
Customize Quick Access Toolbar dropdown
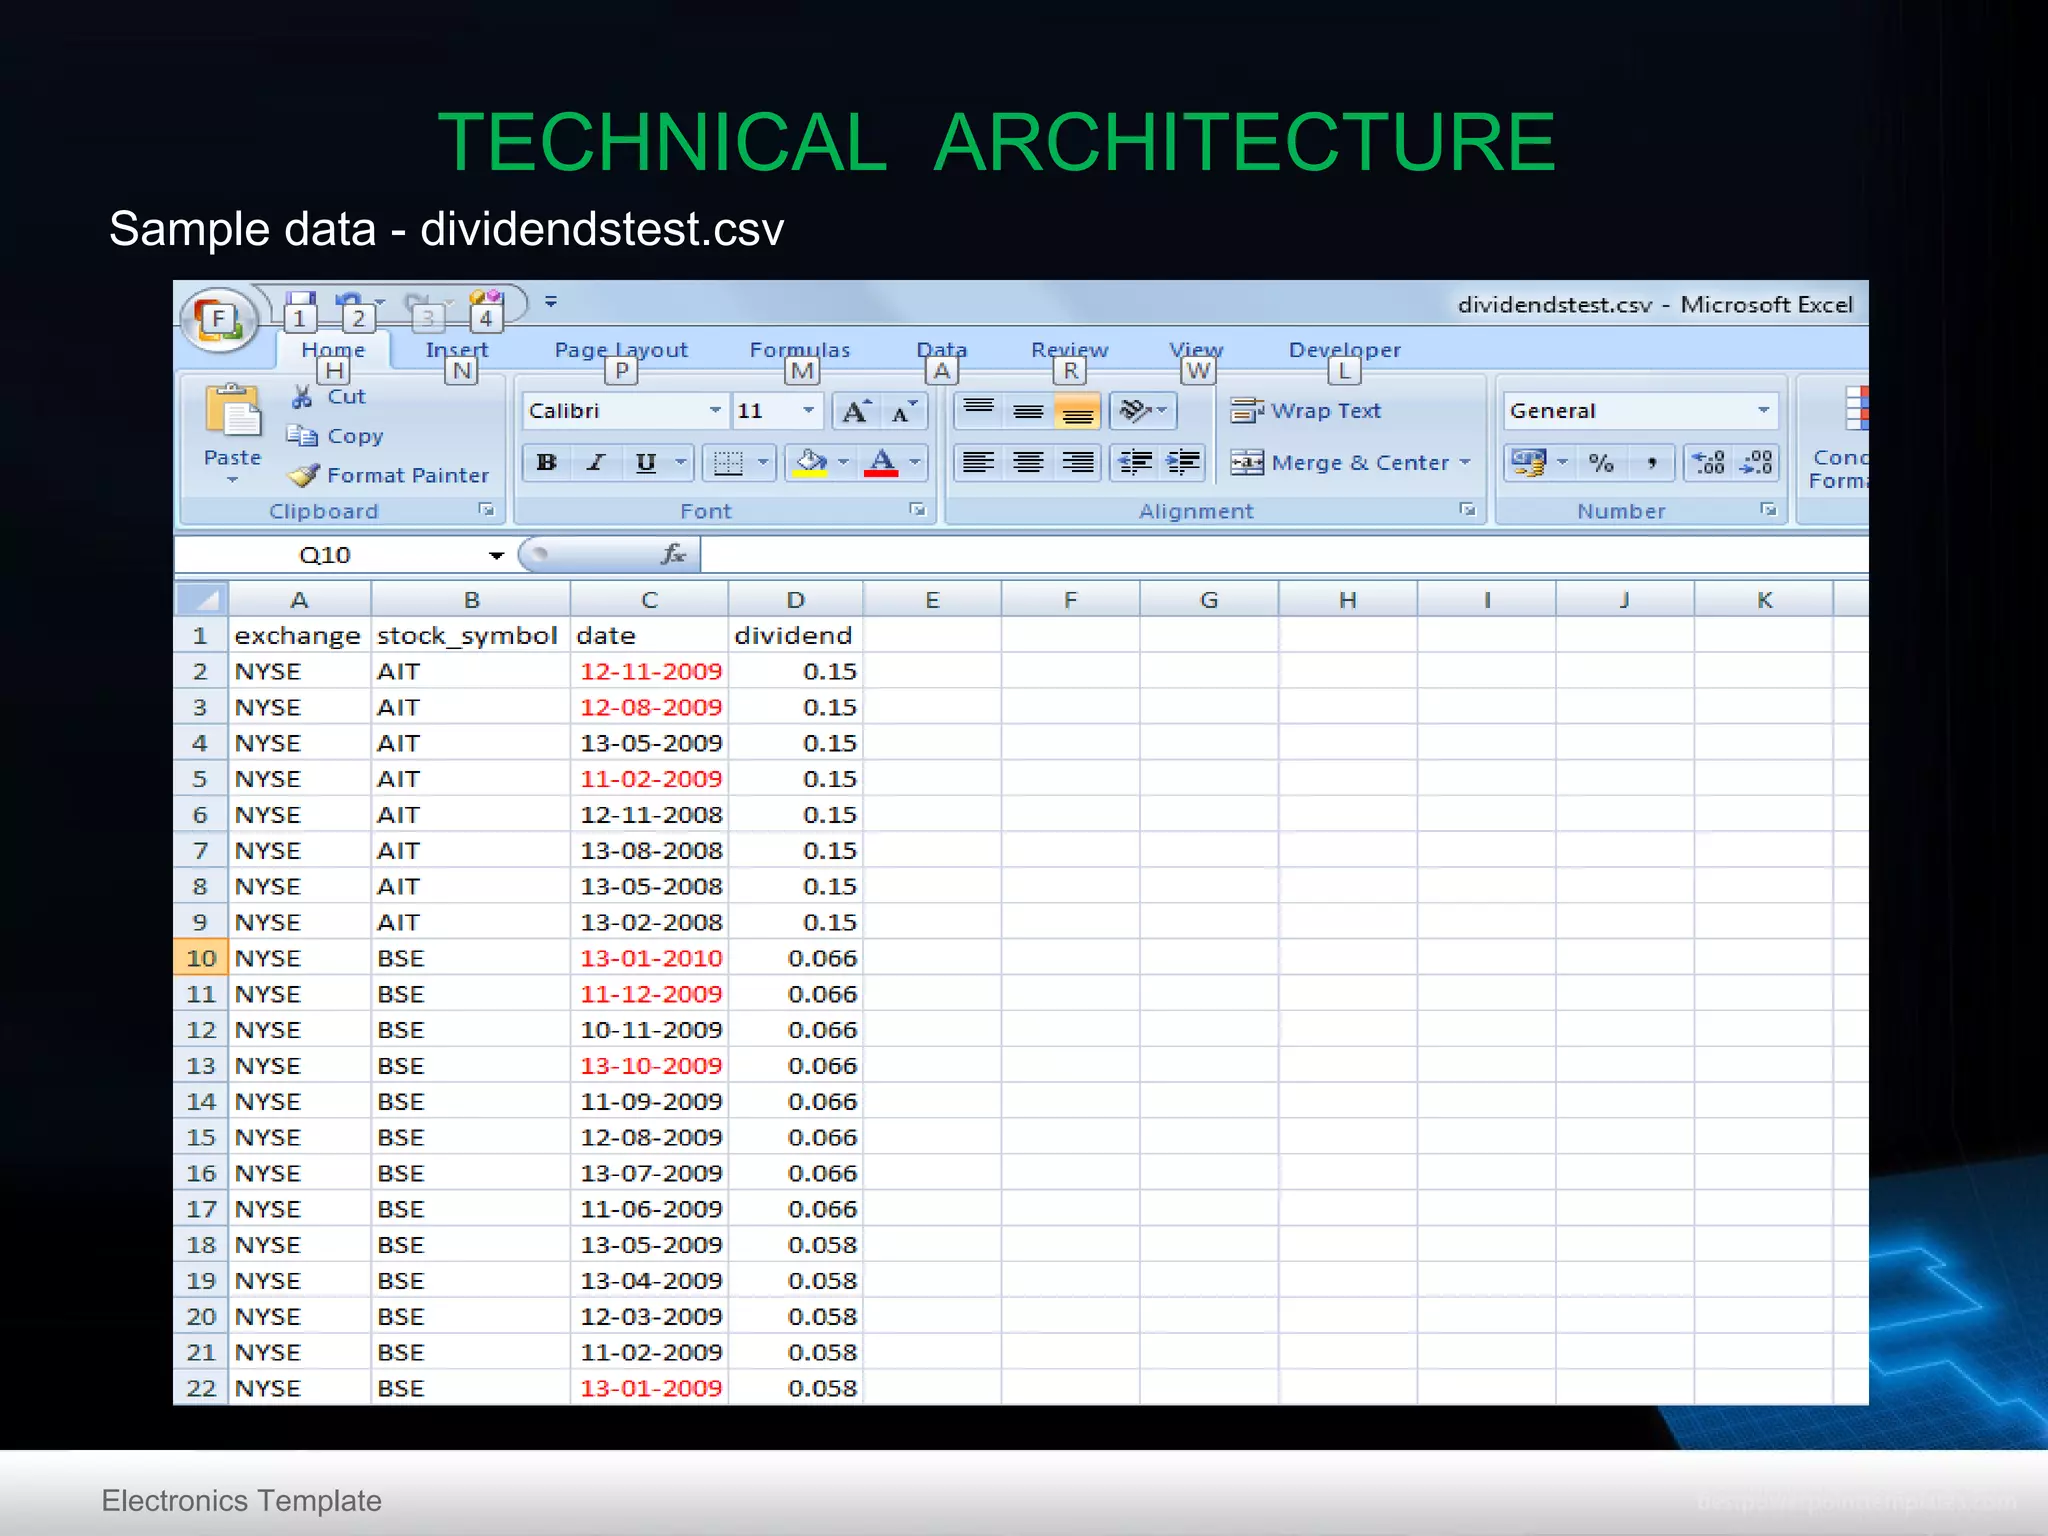[550, 300]
